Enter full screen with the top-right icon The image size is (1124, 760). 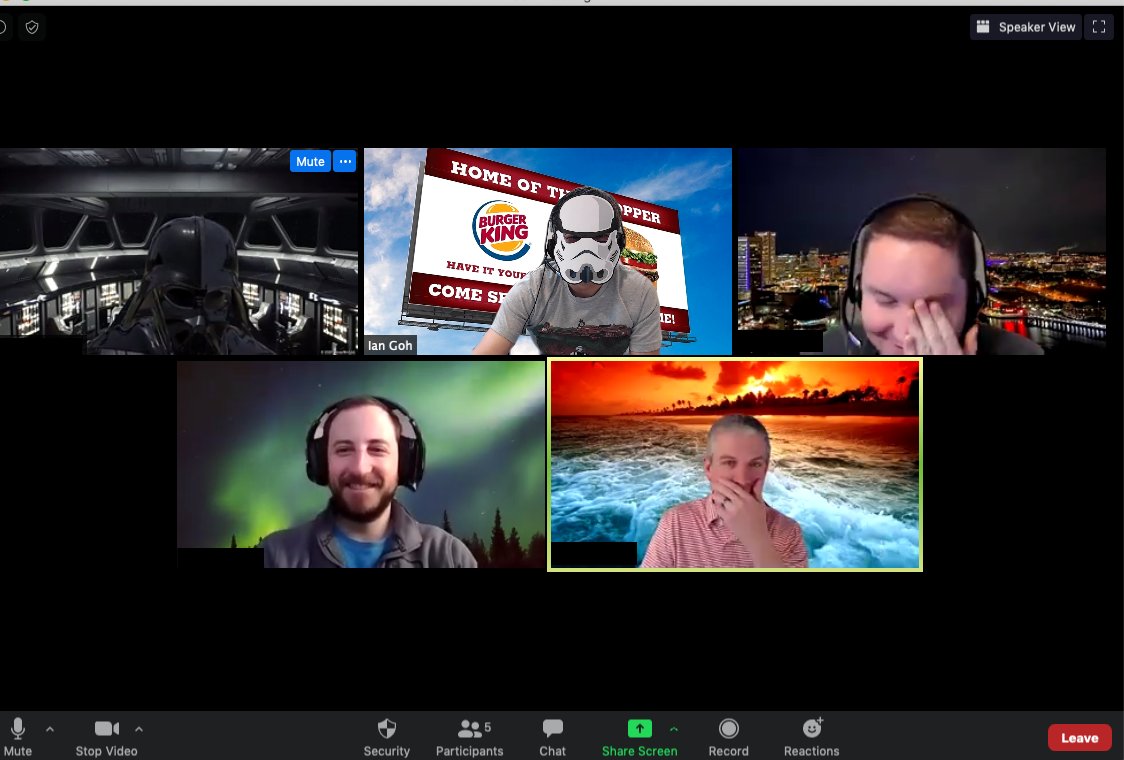1099,27
